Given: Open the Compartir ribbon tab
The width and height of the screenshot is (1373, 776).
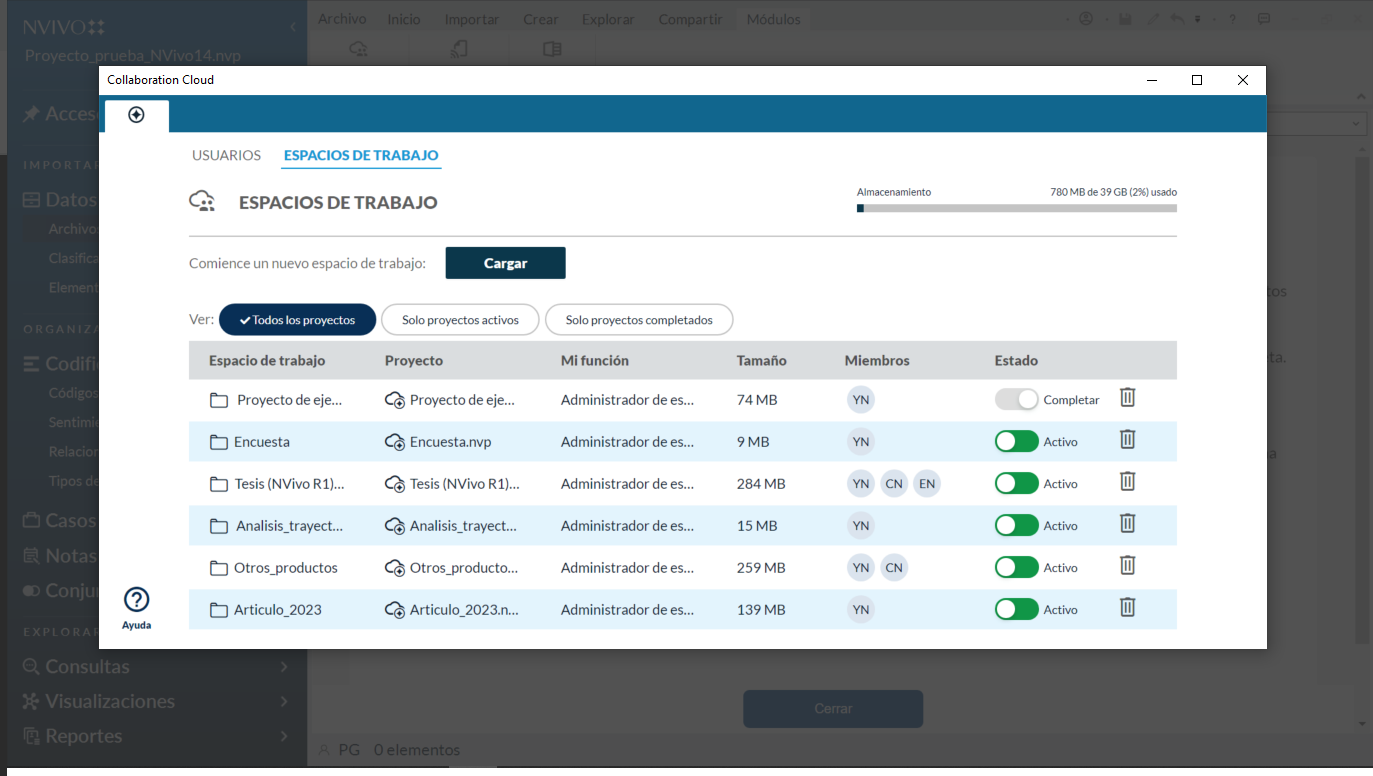Looking at the screenshot, I should click(691, 19).
